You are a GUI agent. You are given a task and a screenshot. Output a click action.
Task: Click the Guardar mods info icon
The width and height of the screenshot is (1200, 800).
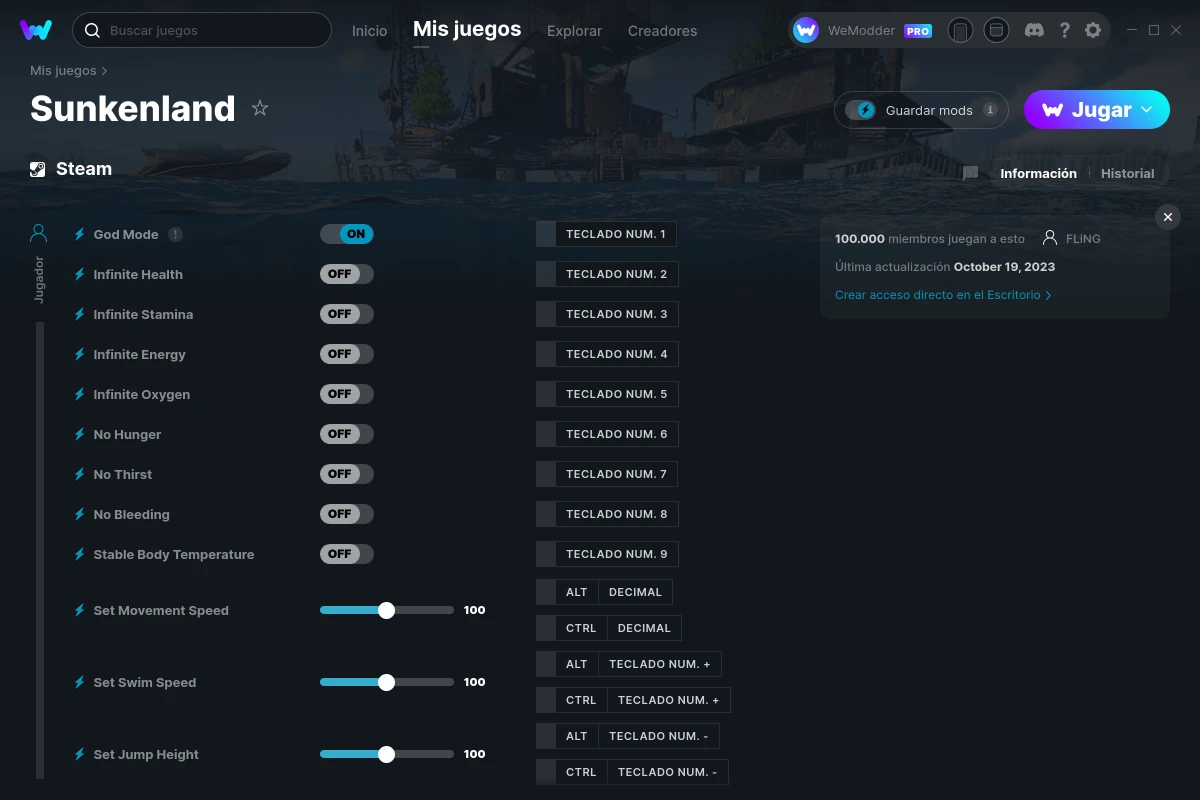990,110
